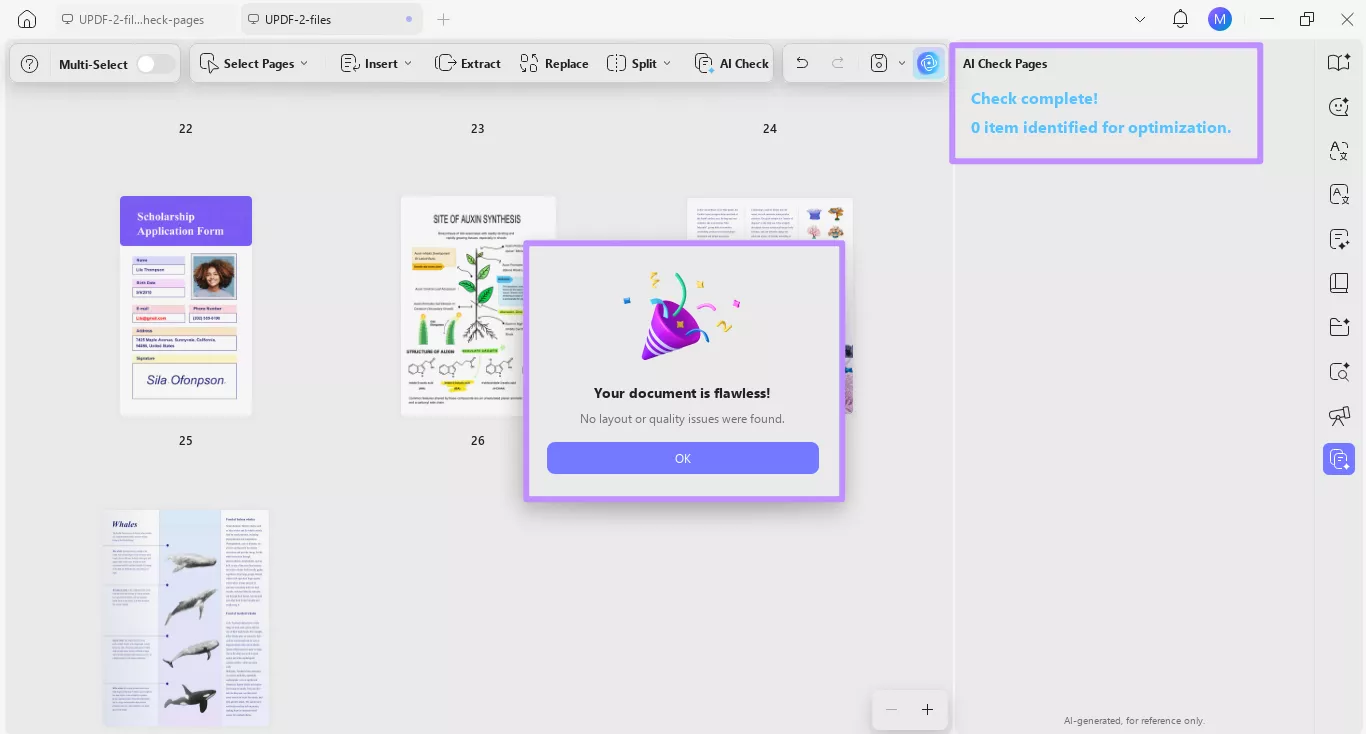The height and width of the screenshot is (734, 1366).
Task: Click the page number label 26
Action: 478,440
